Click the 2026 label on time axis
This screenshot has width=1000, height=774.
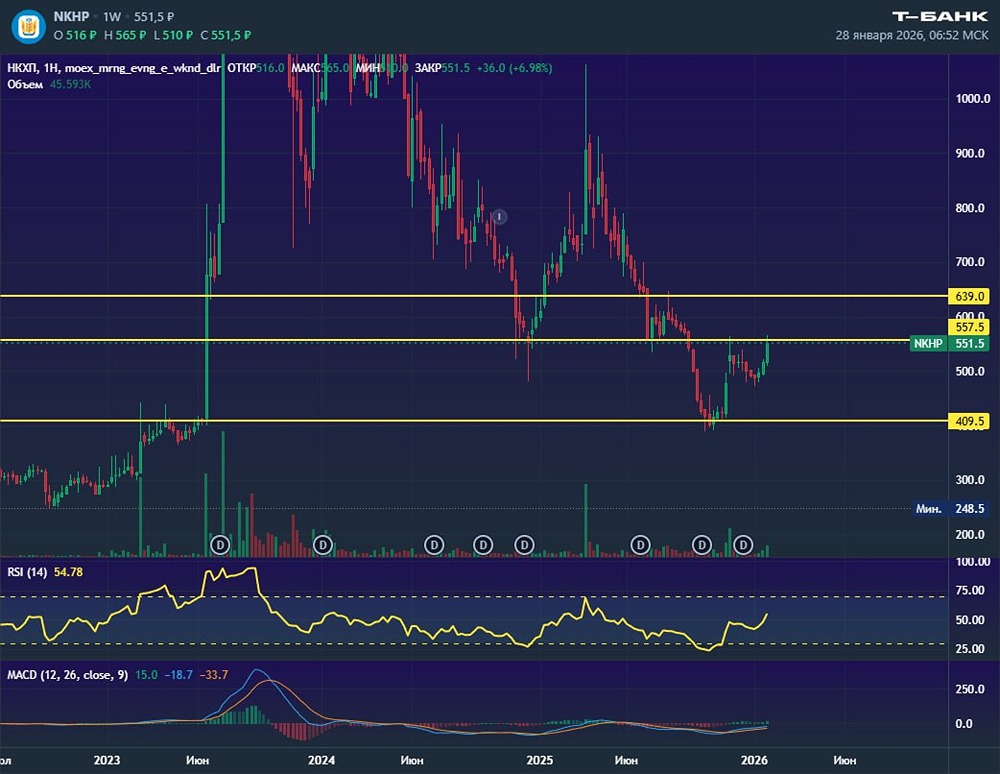tap(754, 761)
